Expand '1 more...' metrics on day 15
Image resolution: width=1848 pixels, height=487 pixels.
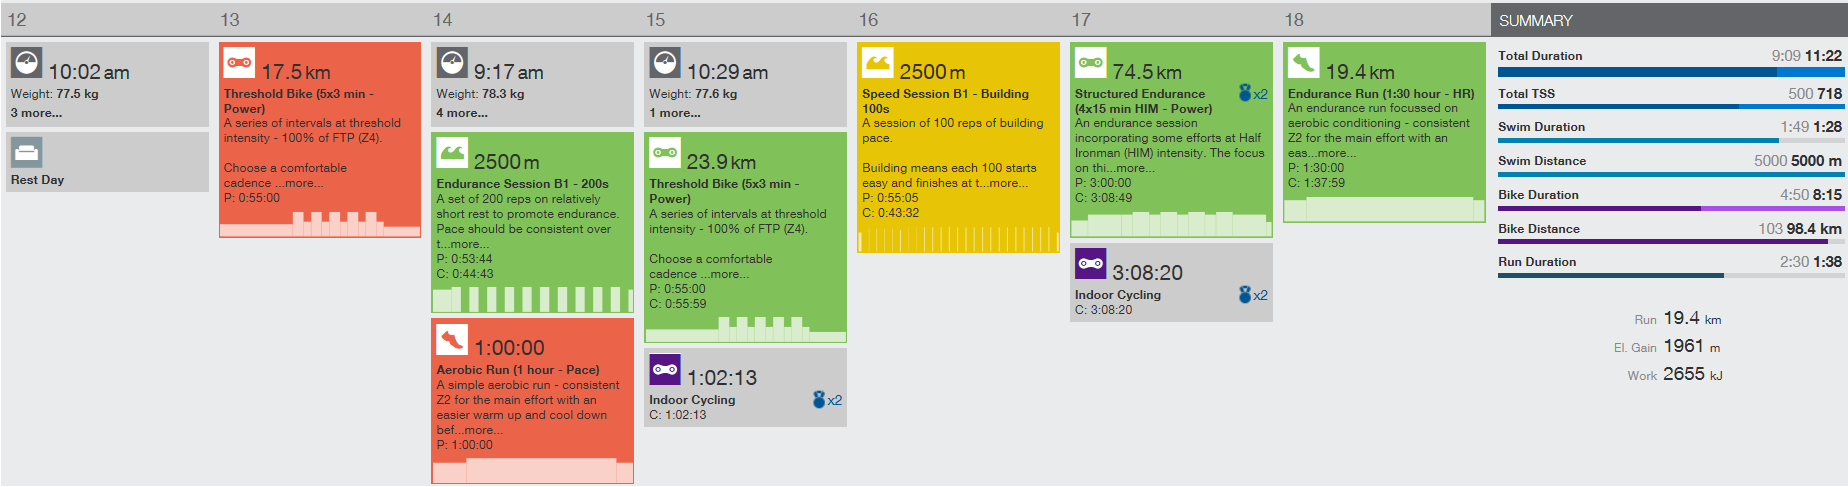click(675, 113)
